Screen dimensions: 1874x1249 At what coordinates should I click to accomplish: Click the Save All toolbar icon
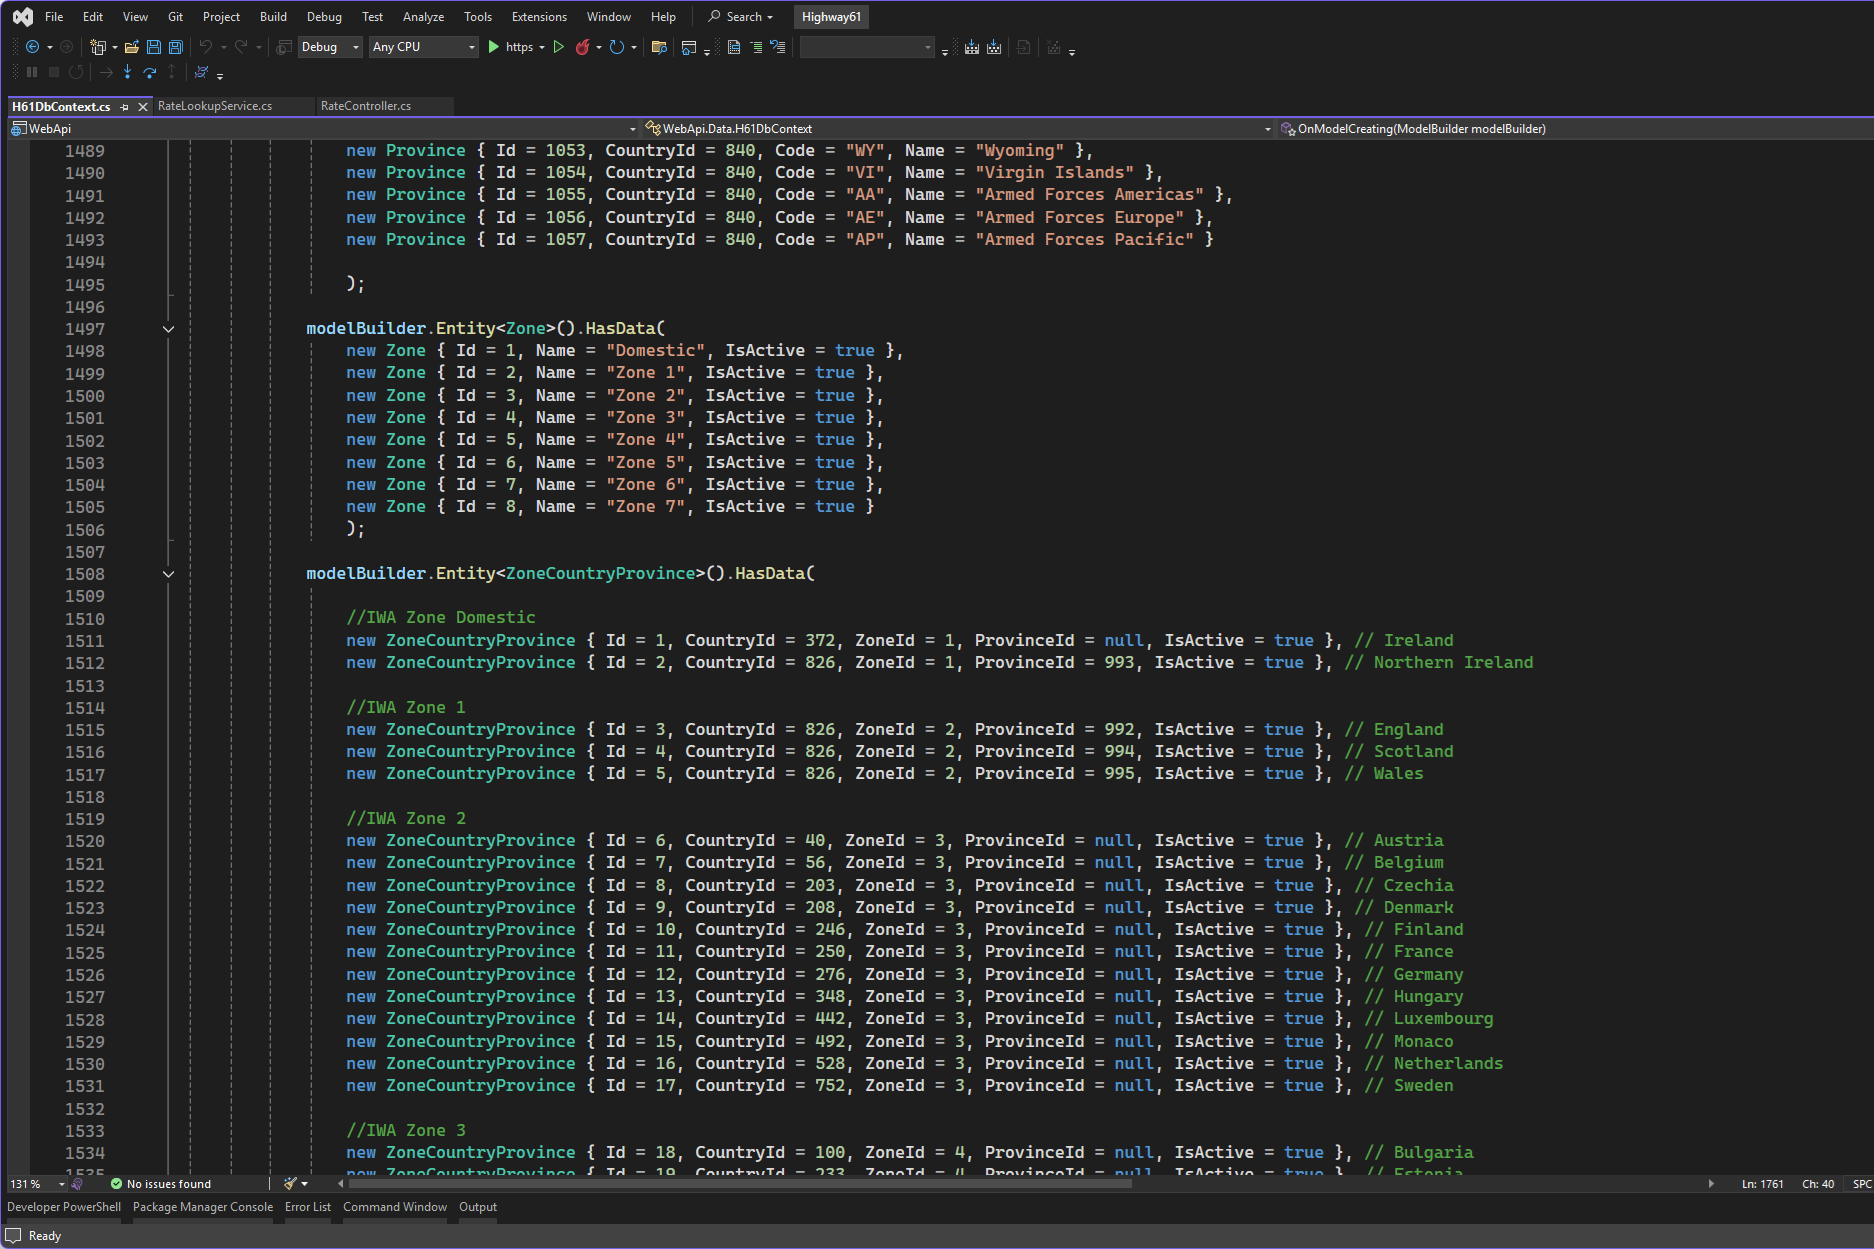pos(176,47)
